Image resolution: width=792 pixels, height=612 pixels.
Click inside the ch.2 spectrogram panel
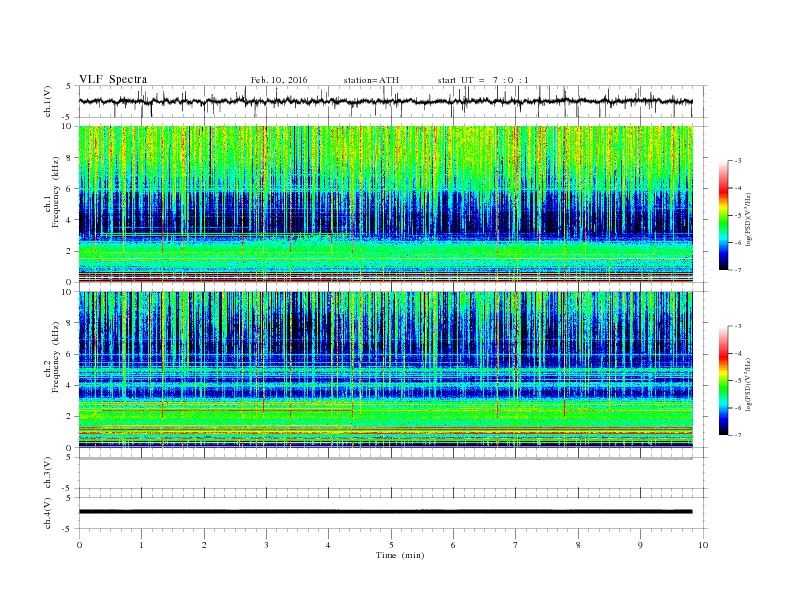(x=386, y=369)
